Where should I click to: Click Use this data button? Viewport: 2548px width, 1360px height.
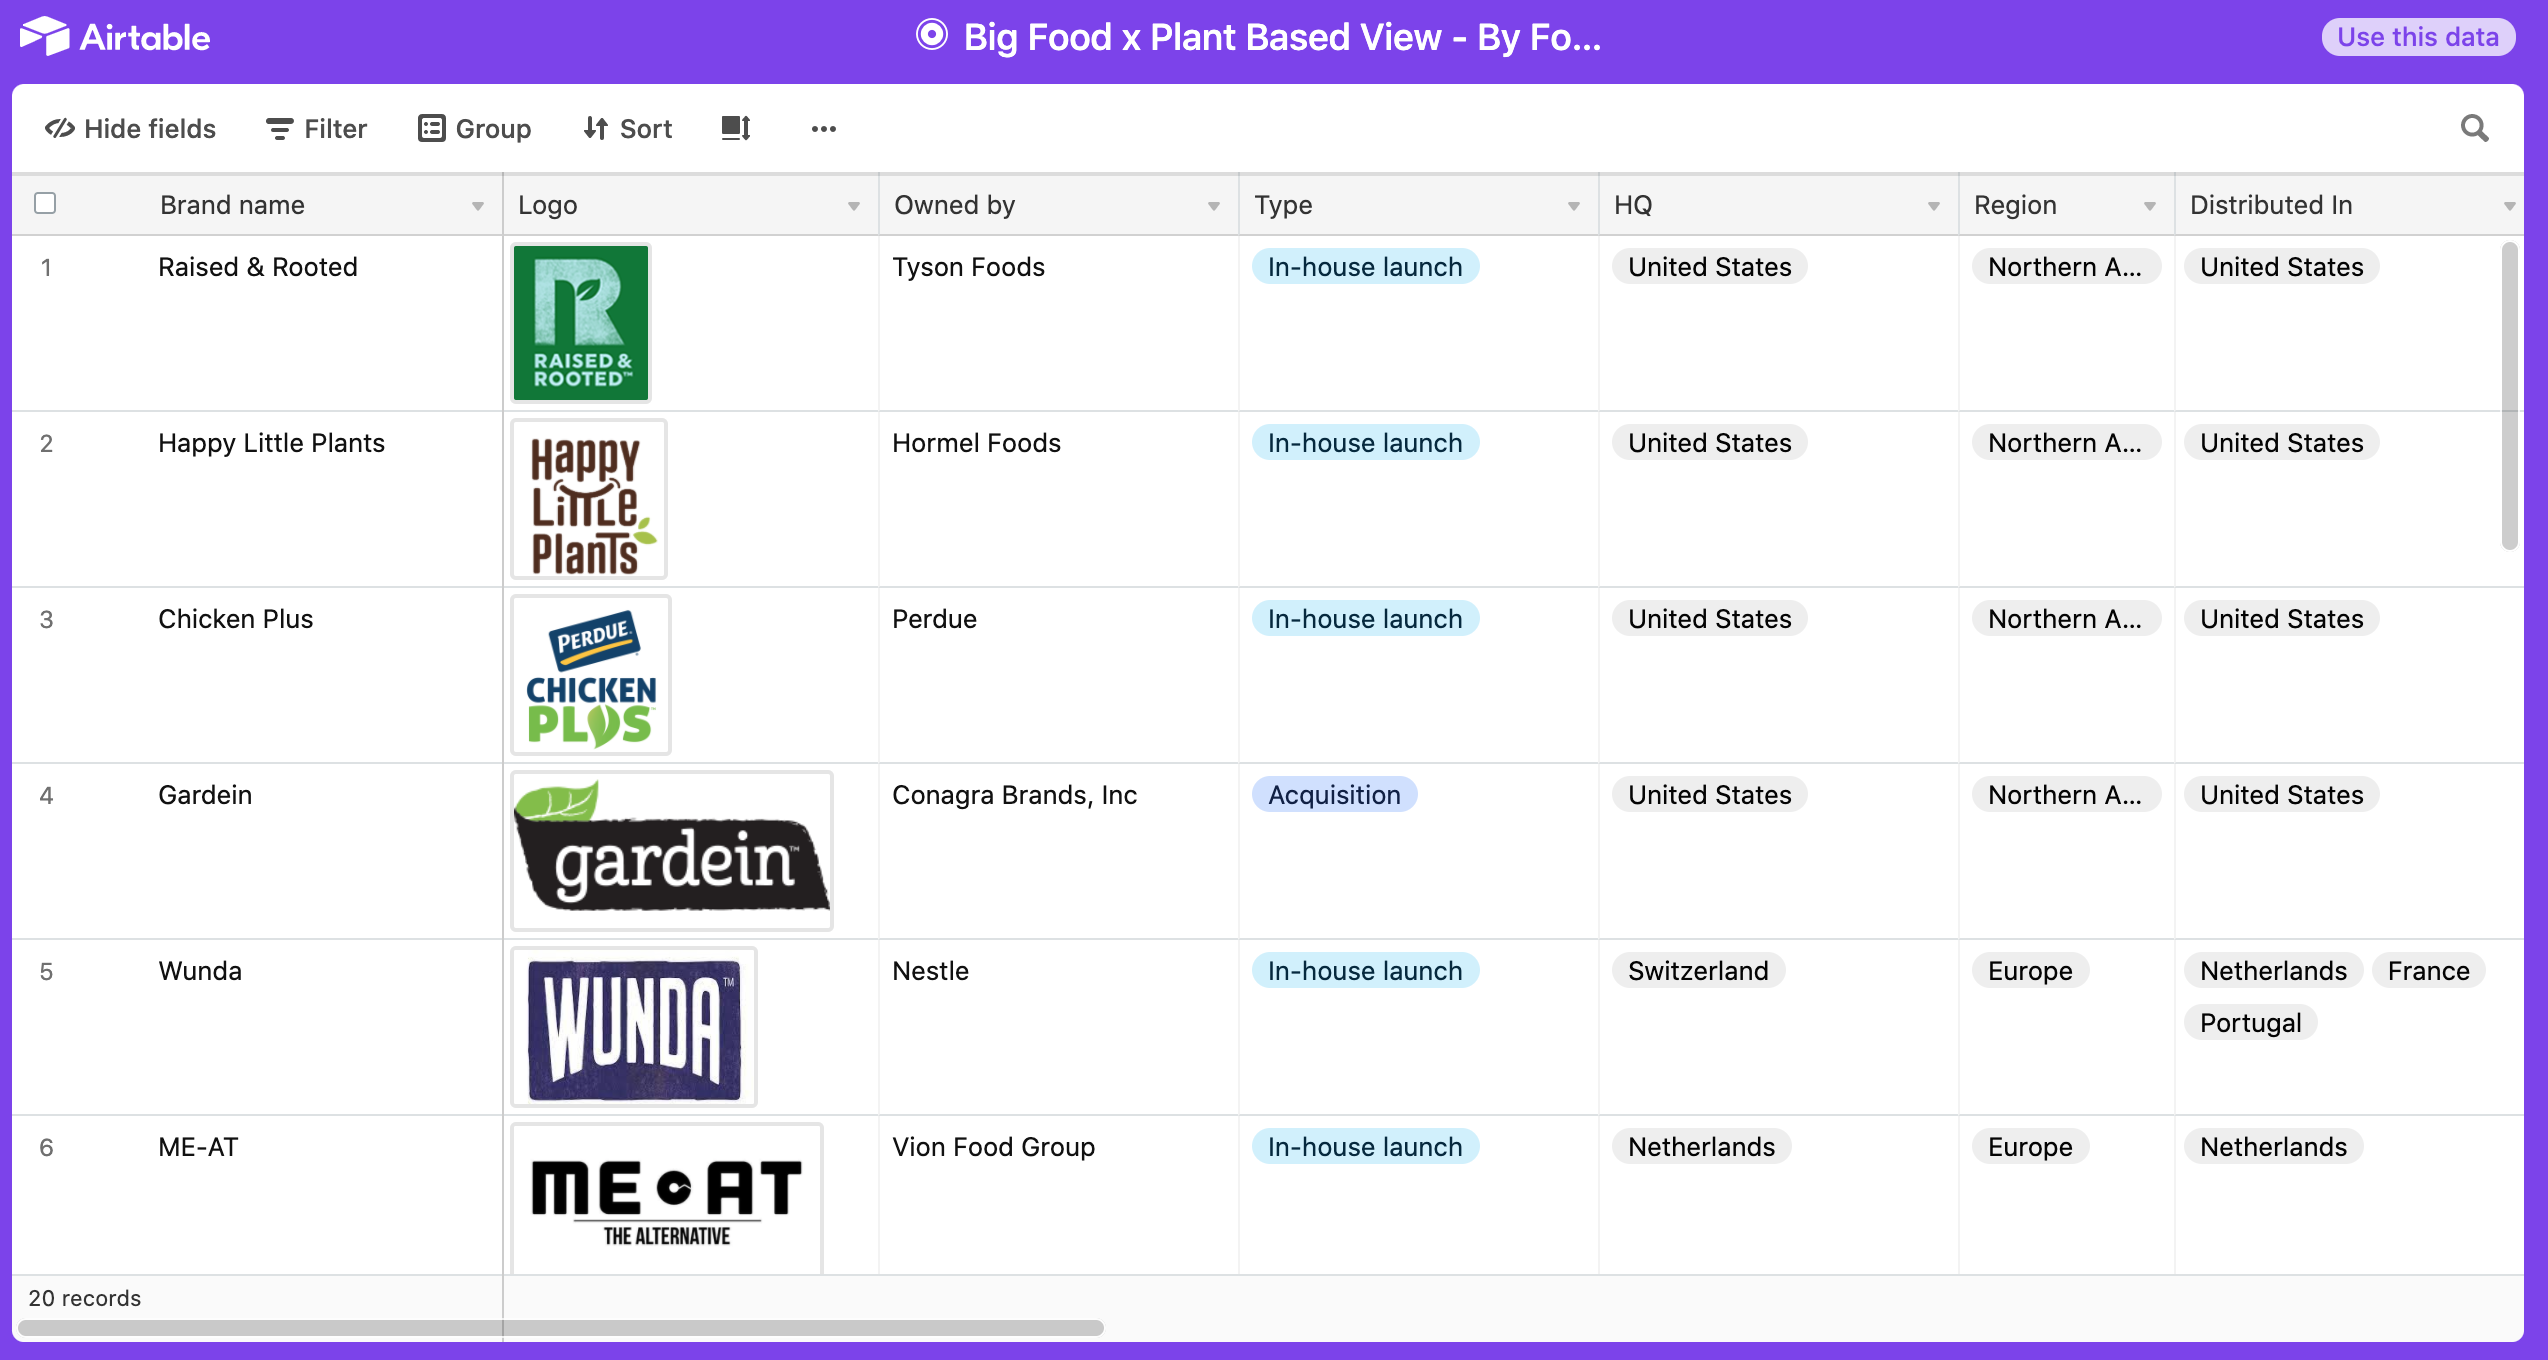2417,37
